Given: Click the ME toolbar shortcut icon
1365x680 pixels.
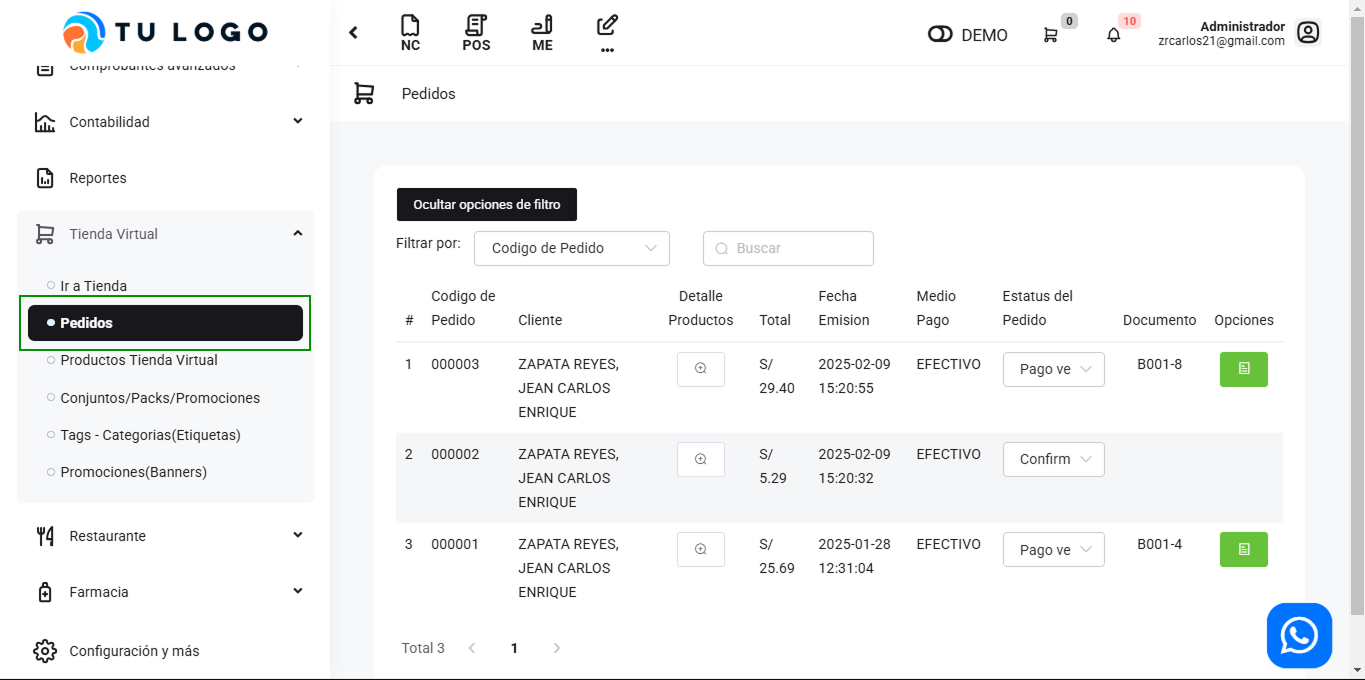Looking at the screenshot, I should [542, 33].
